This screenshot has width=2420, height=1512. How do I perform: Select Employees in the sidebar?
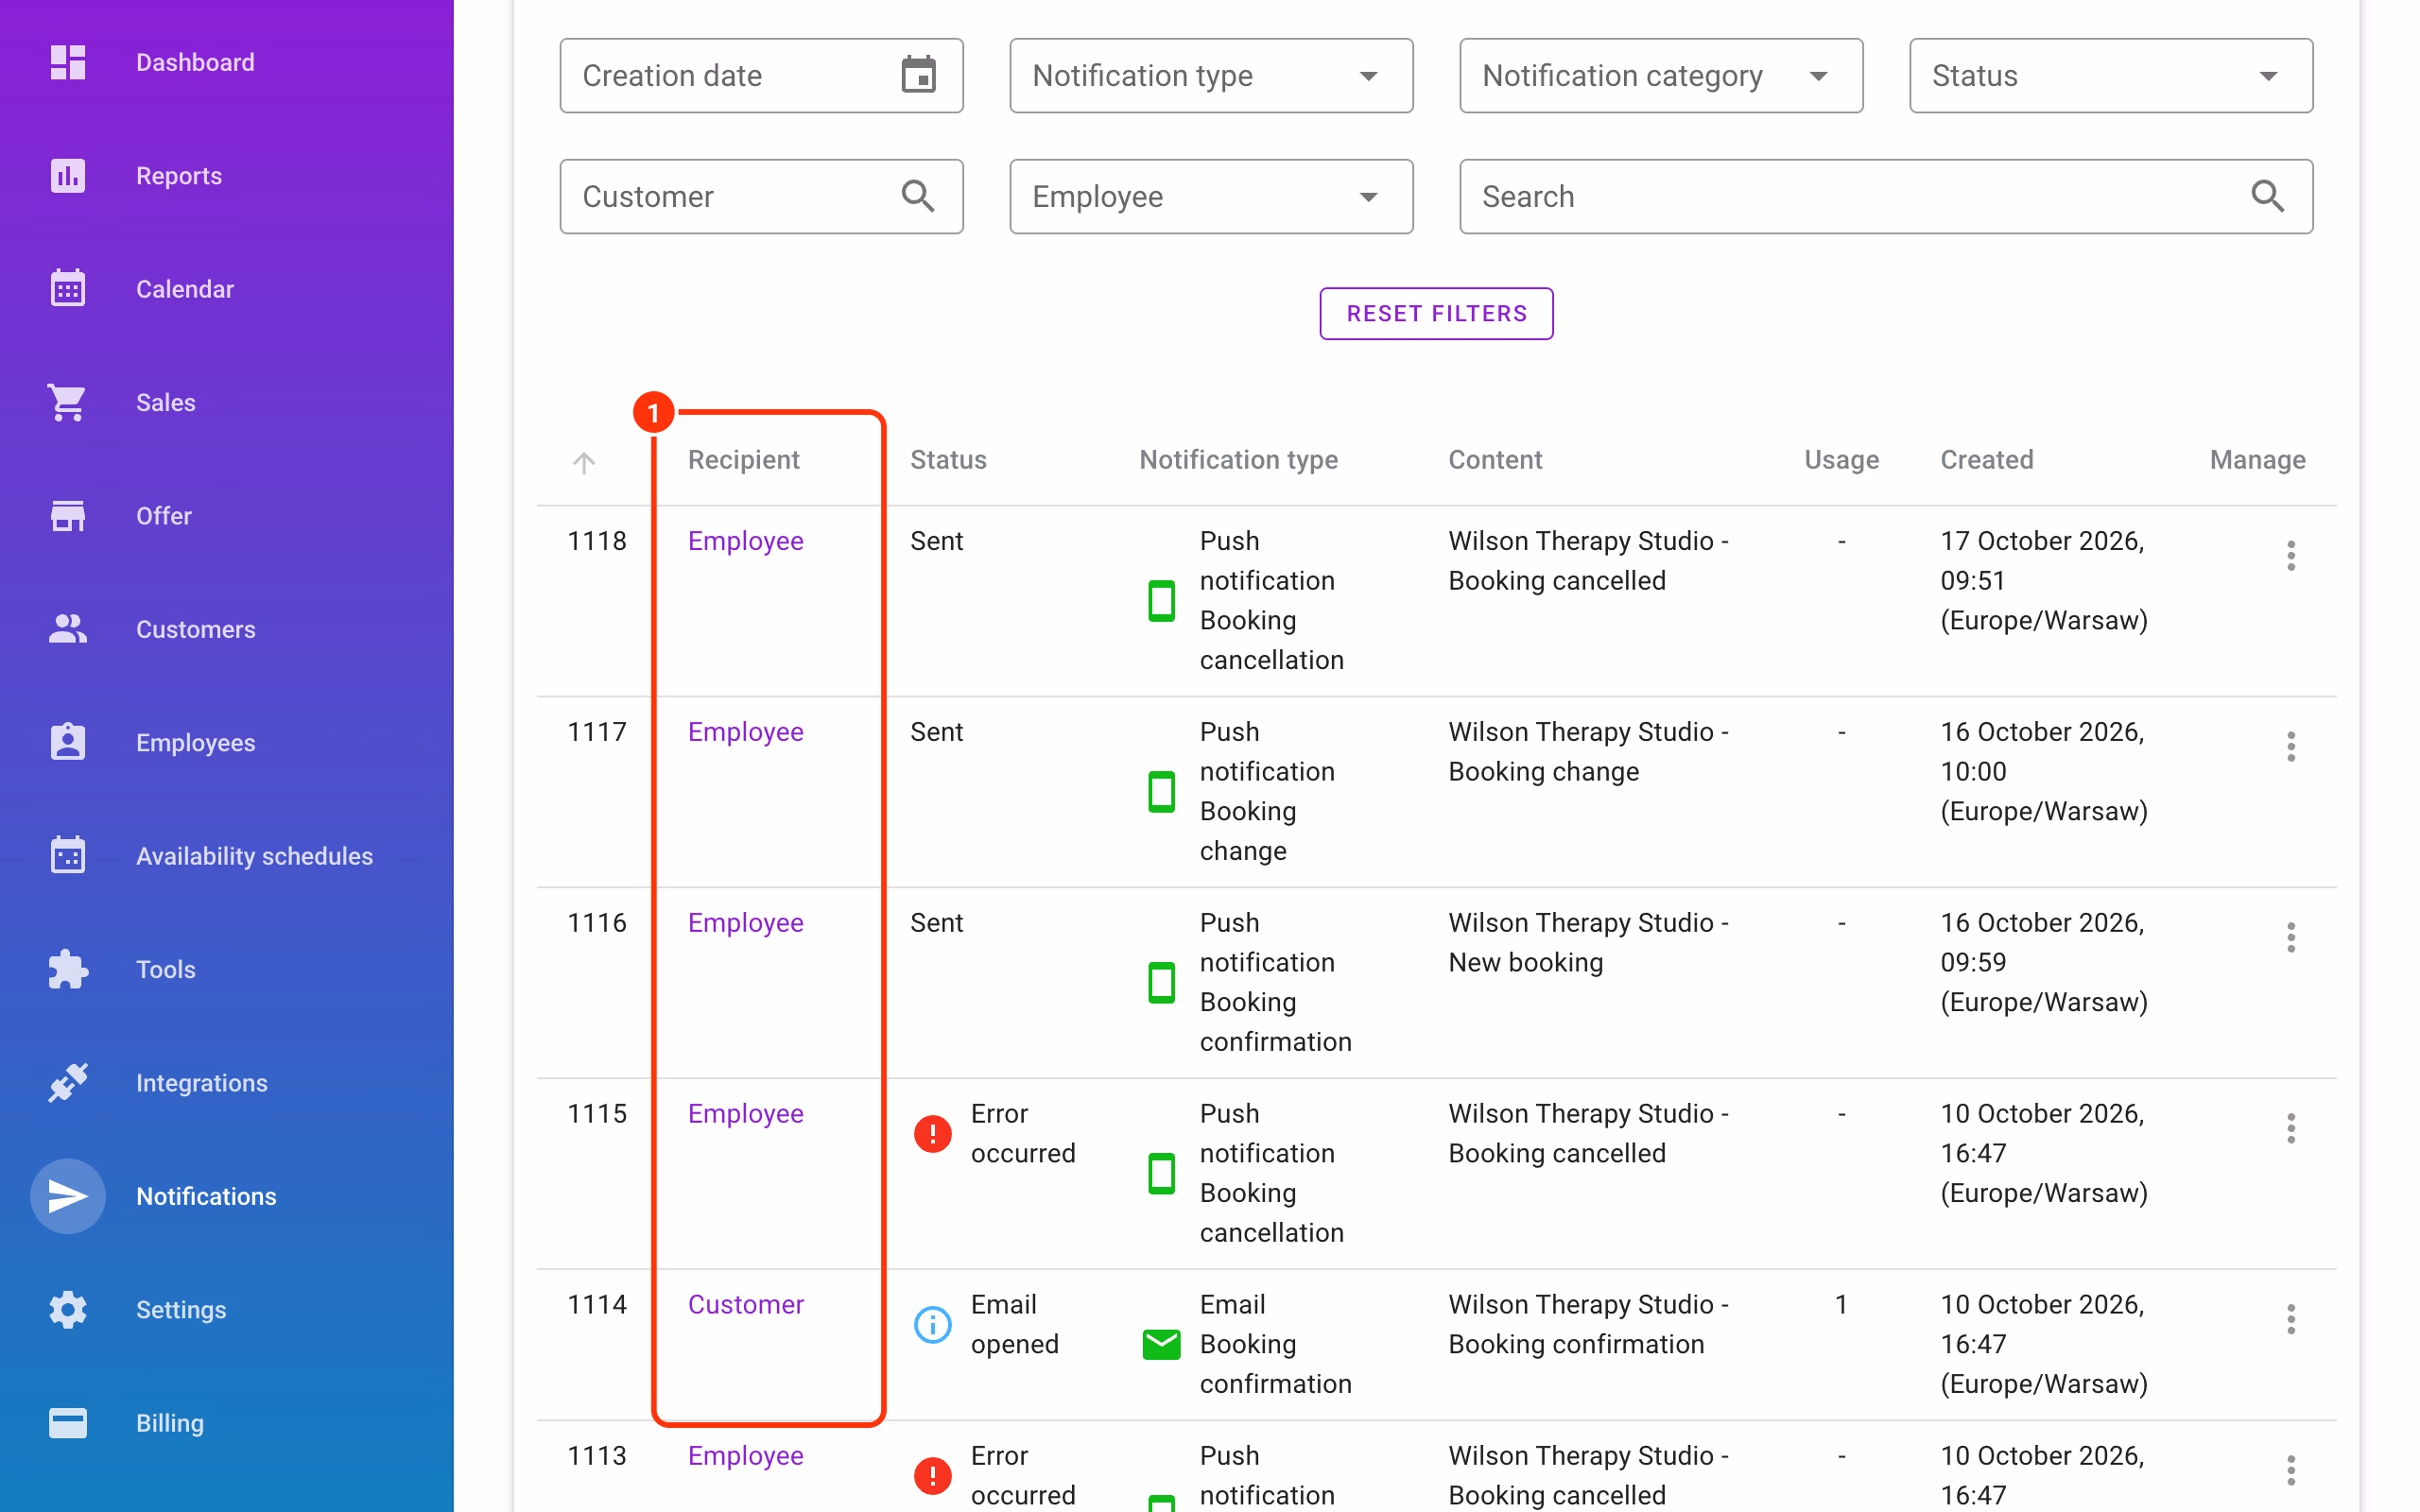196,742
